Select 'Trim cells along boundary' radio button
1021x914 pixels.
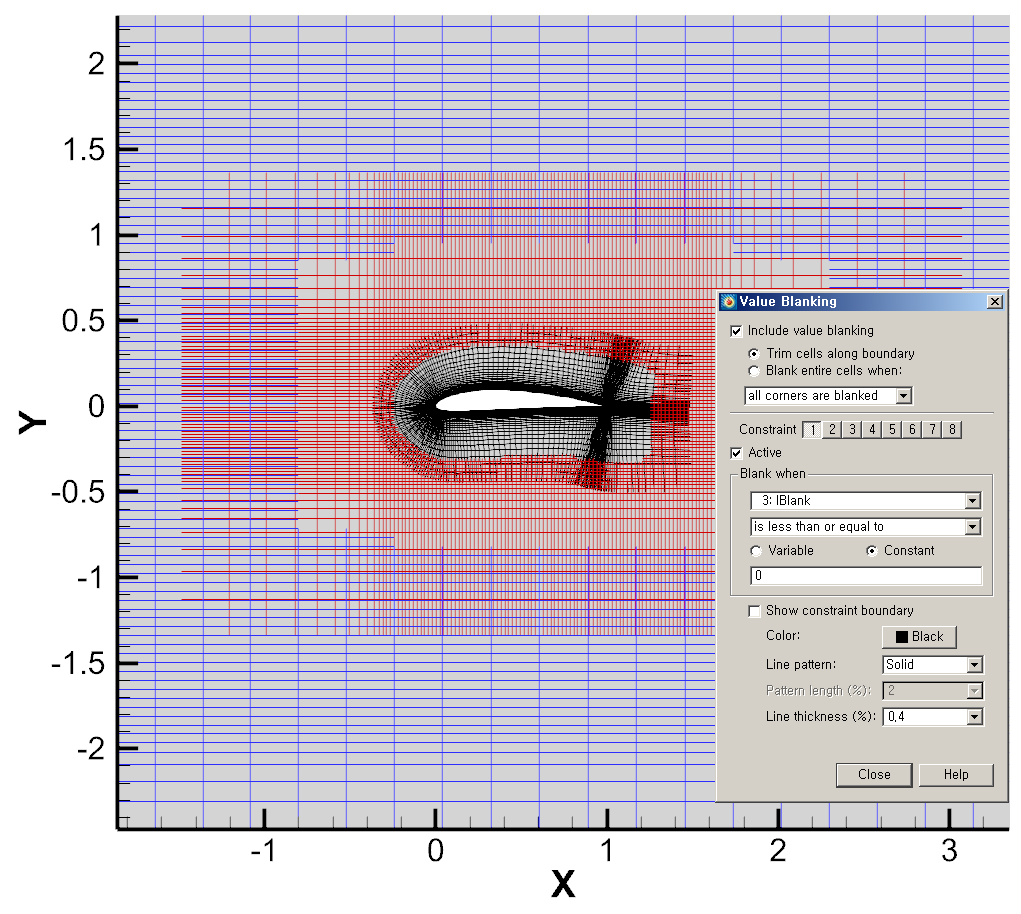pos(755,353)
